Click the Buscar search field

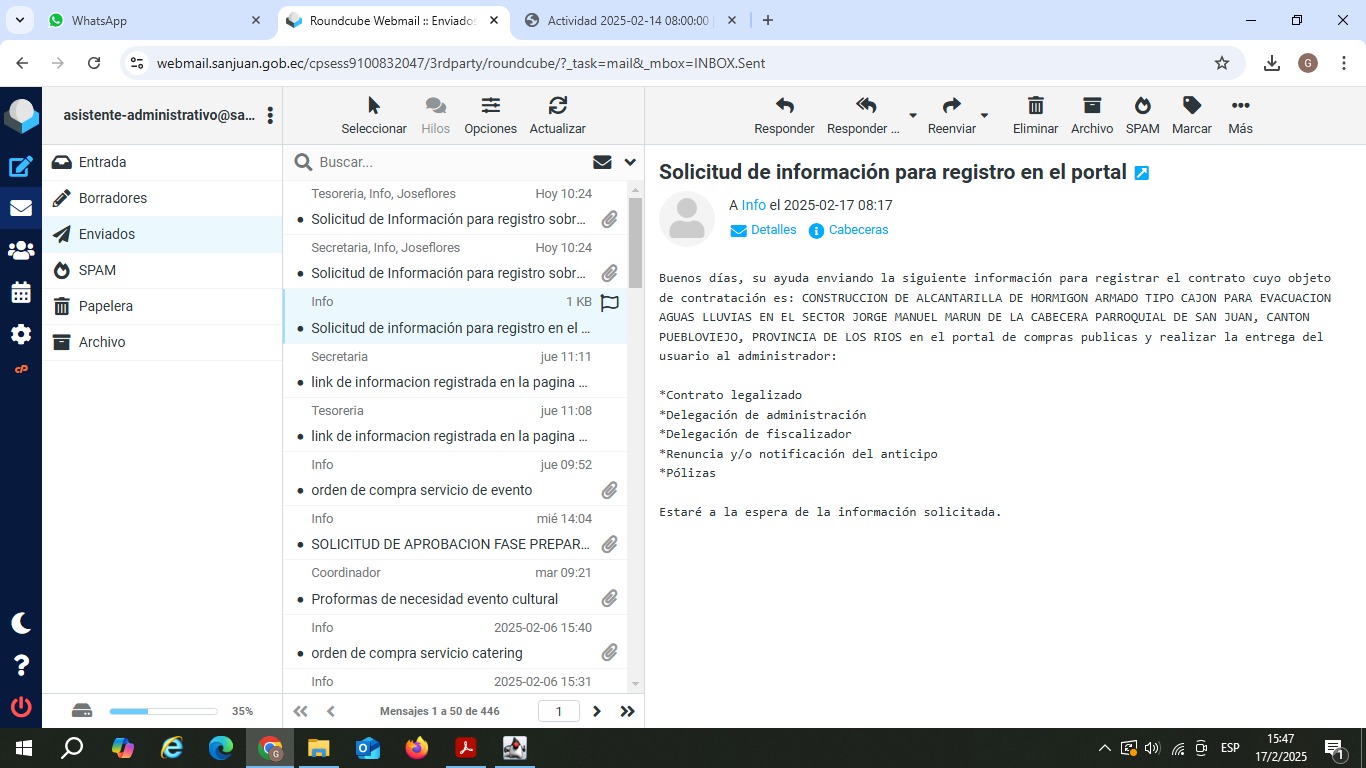(x=450, y=162)
